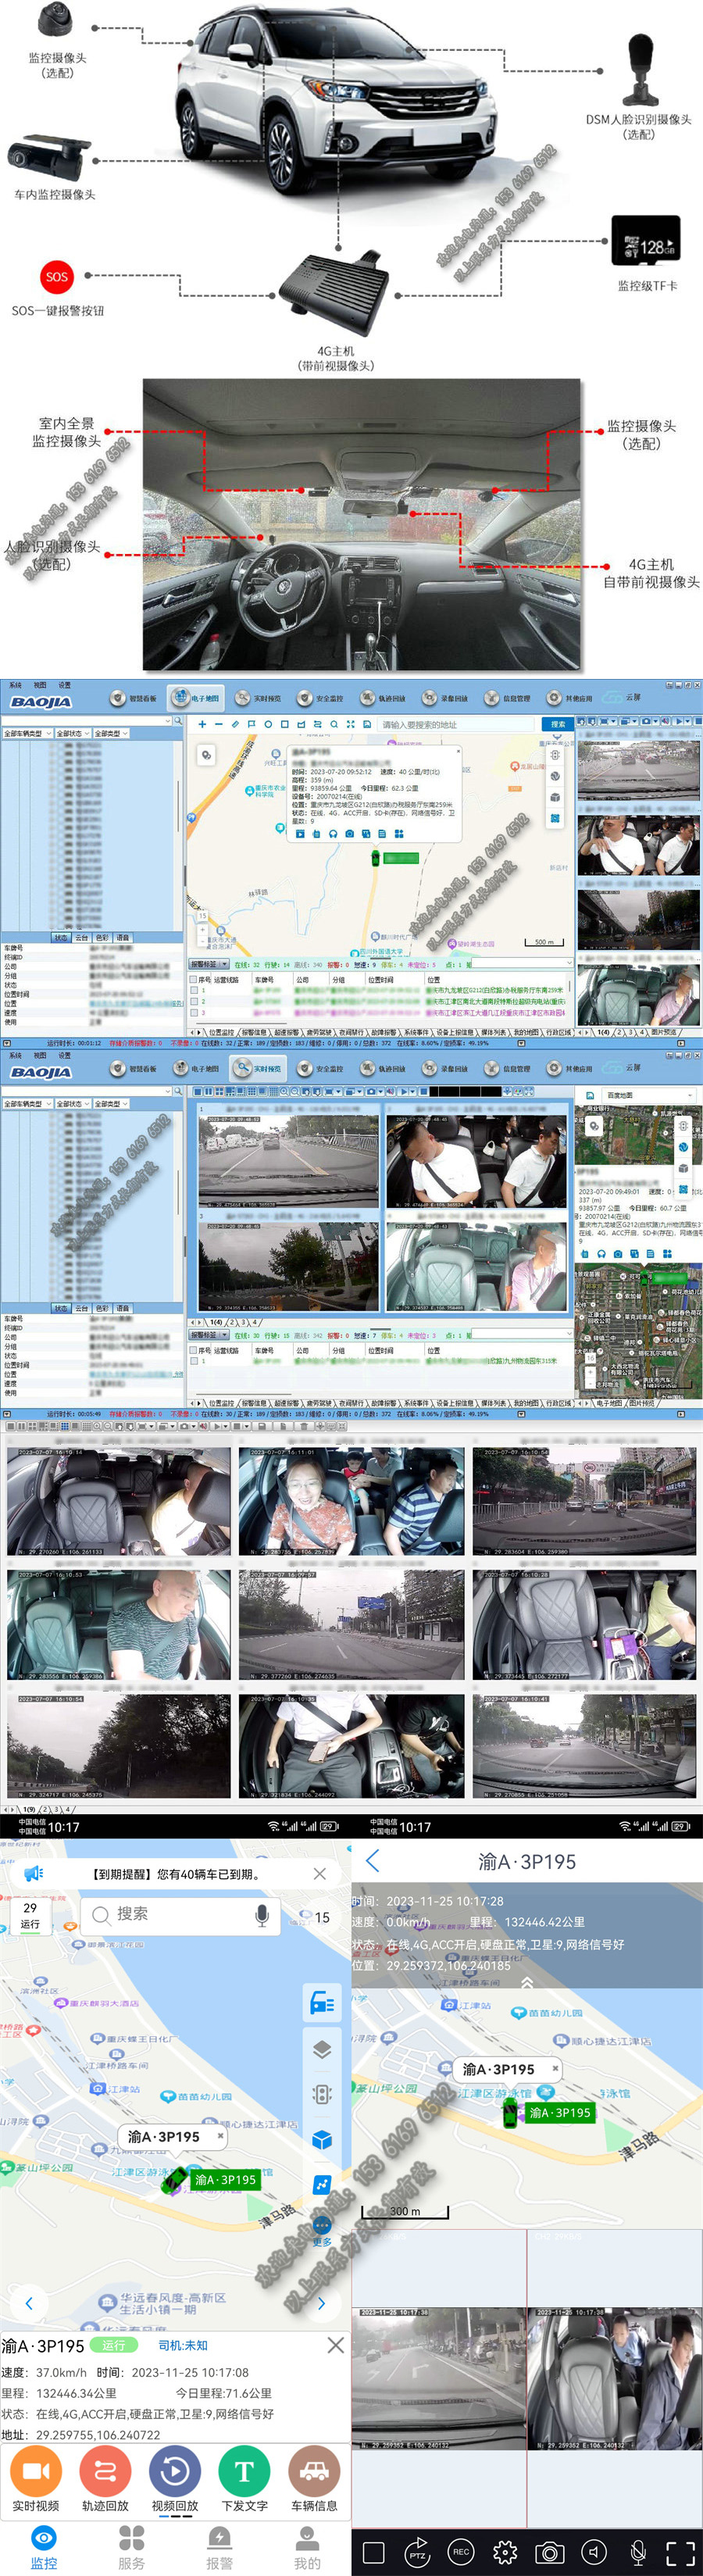Viewport: 703px width, 2576px height.
Task: Switch to the 服务 bottom tab
Action: pyautogui.click(x=131, y=2545)
